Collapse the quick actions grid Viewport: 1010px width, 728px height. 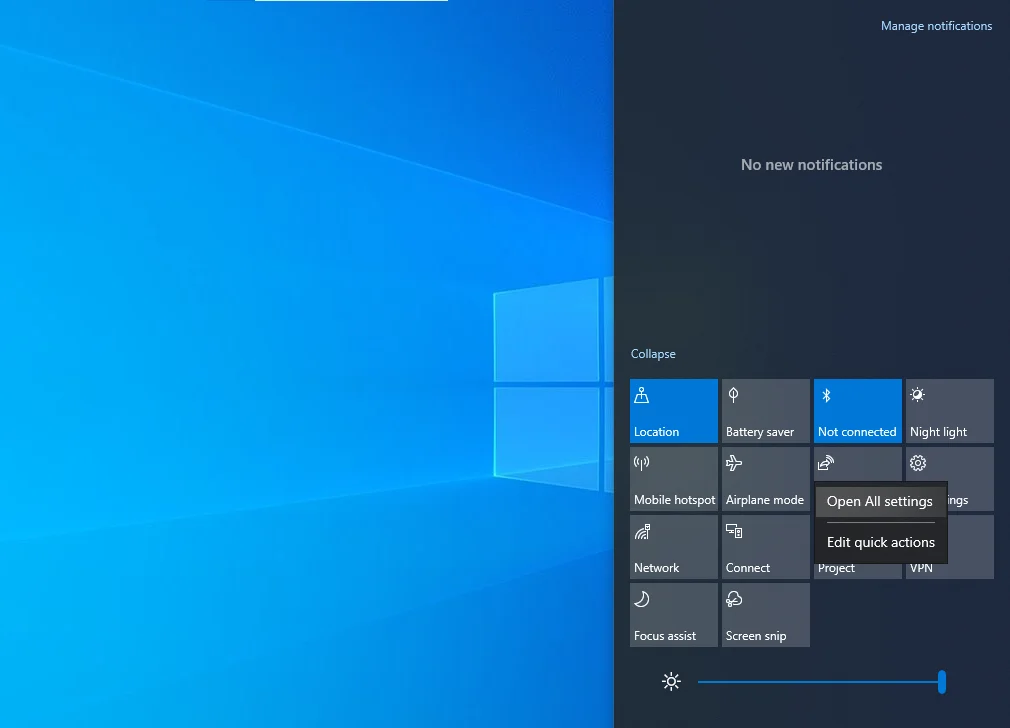pyautogui.click(x=653, y=354)
